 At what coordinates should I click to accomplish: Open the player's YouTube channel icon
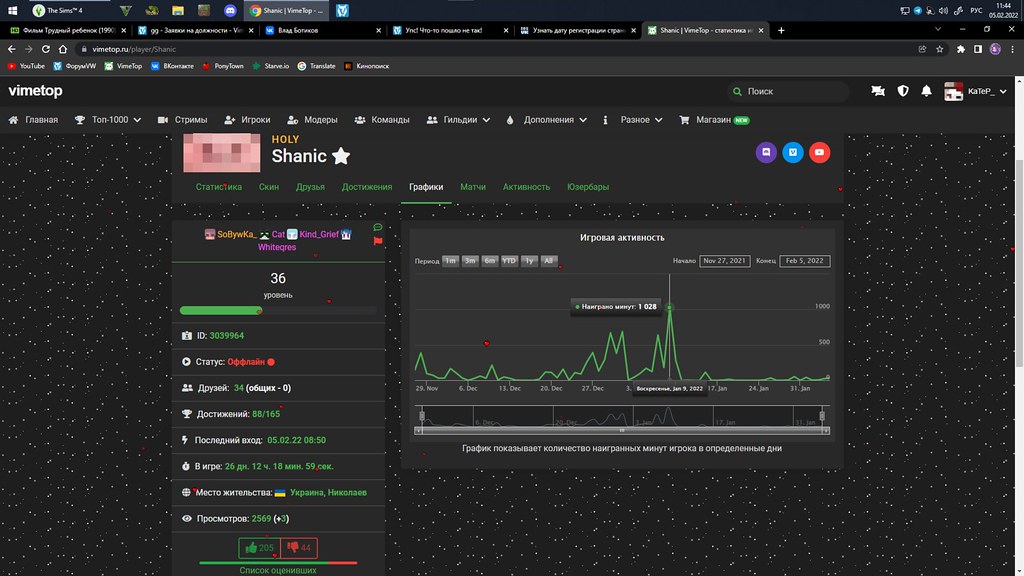(819, 153)
